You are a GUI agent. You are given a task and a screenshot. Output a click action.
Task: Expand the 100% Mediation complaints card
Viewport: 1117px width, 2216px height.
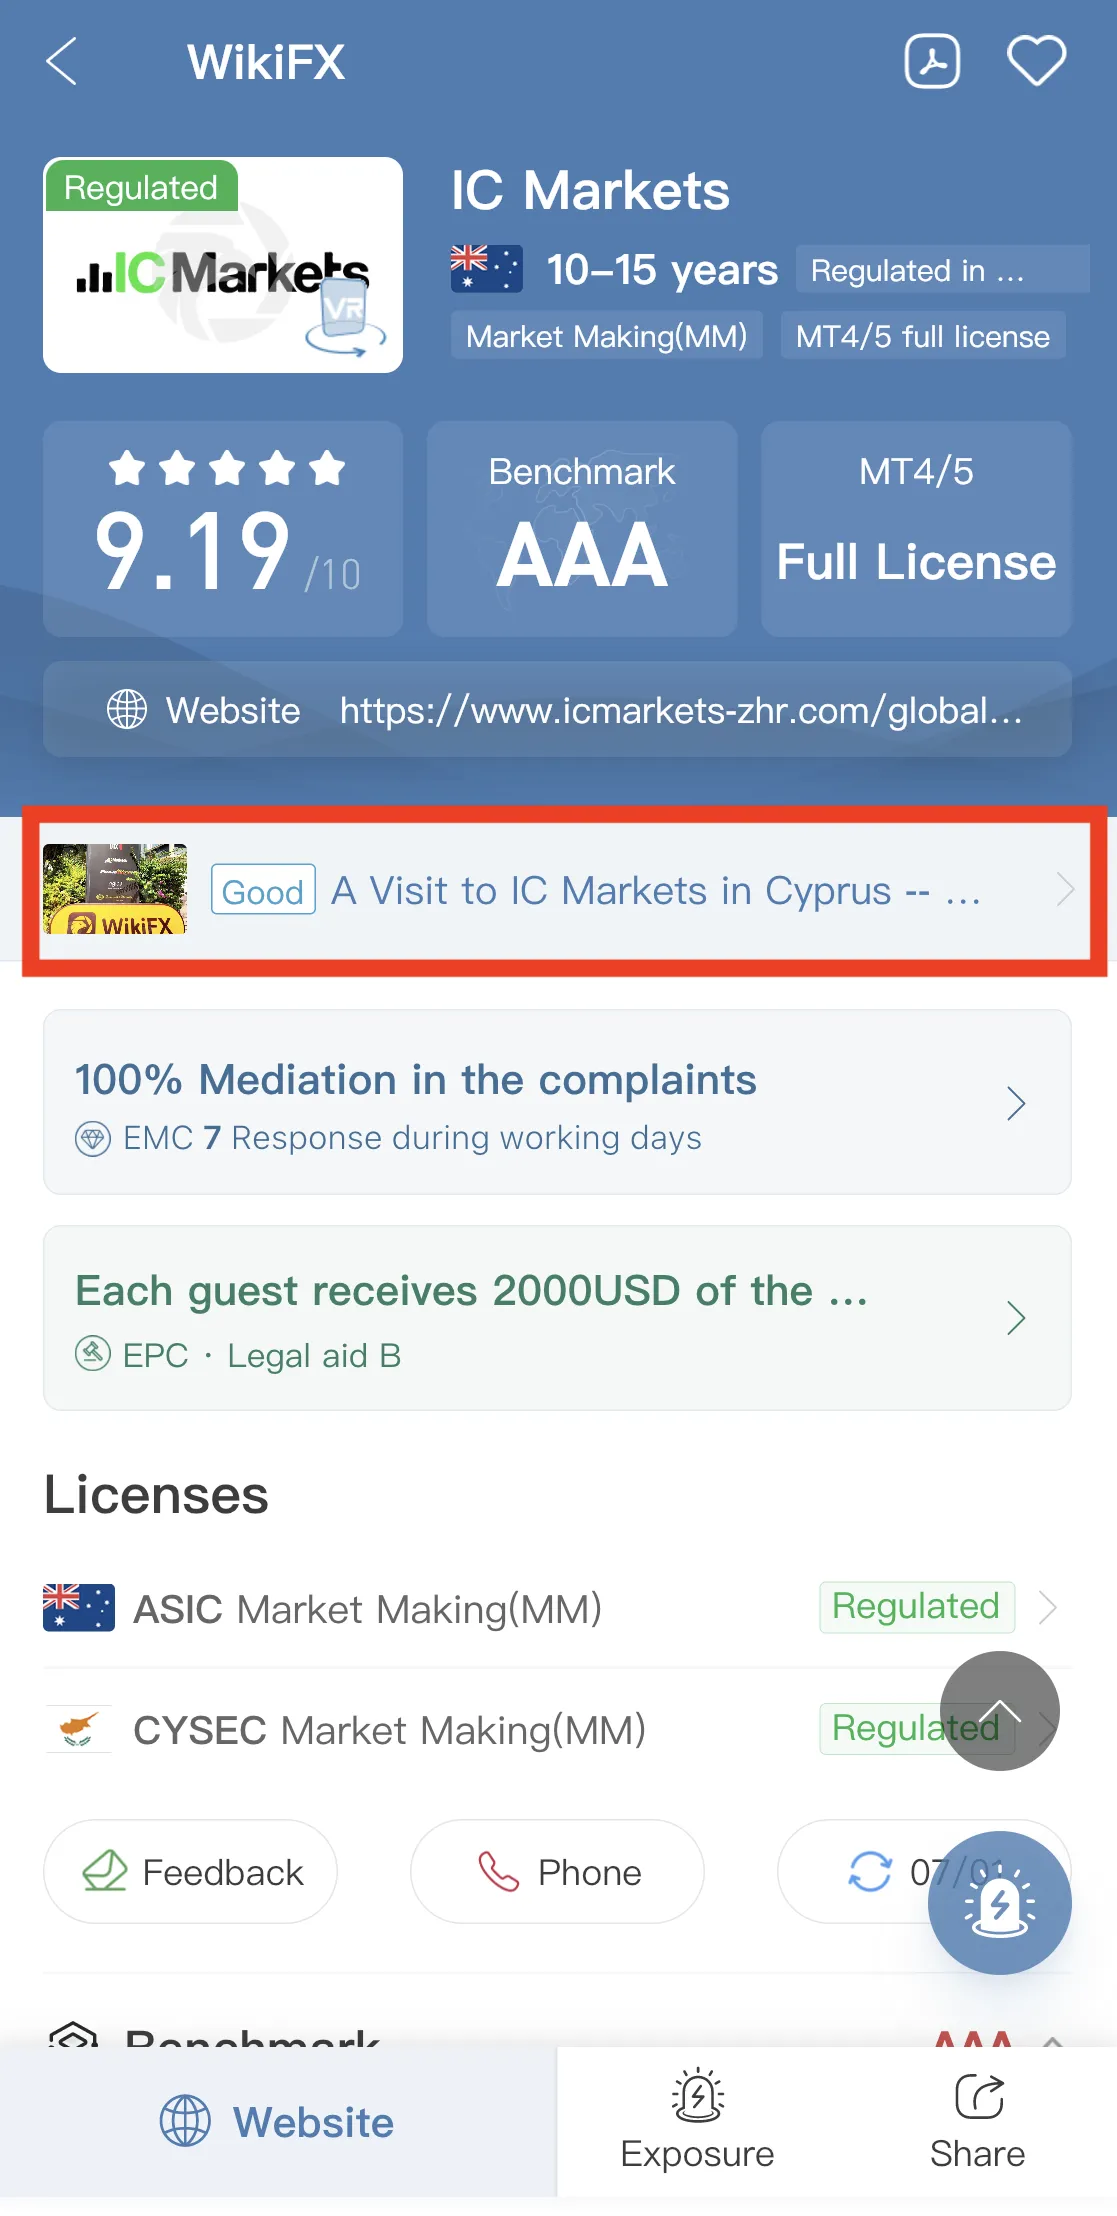(557, 1102)
